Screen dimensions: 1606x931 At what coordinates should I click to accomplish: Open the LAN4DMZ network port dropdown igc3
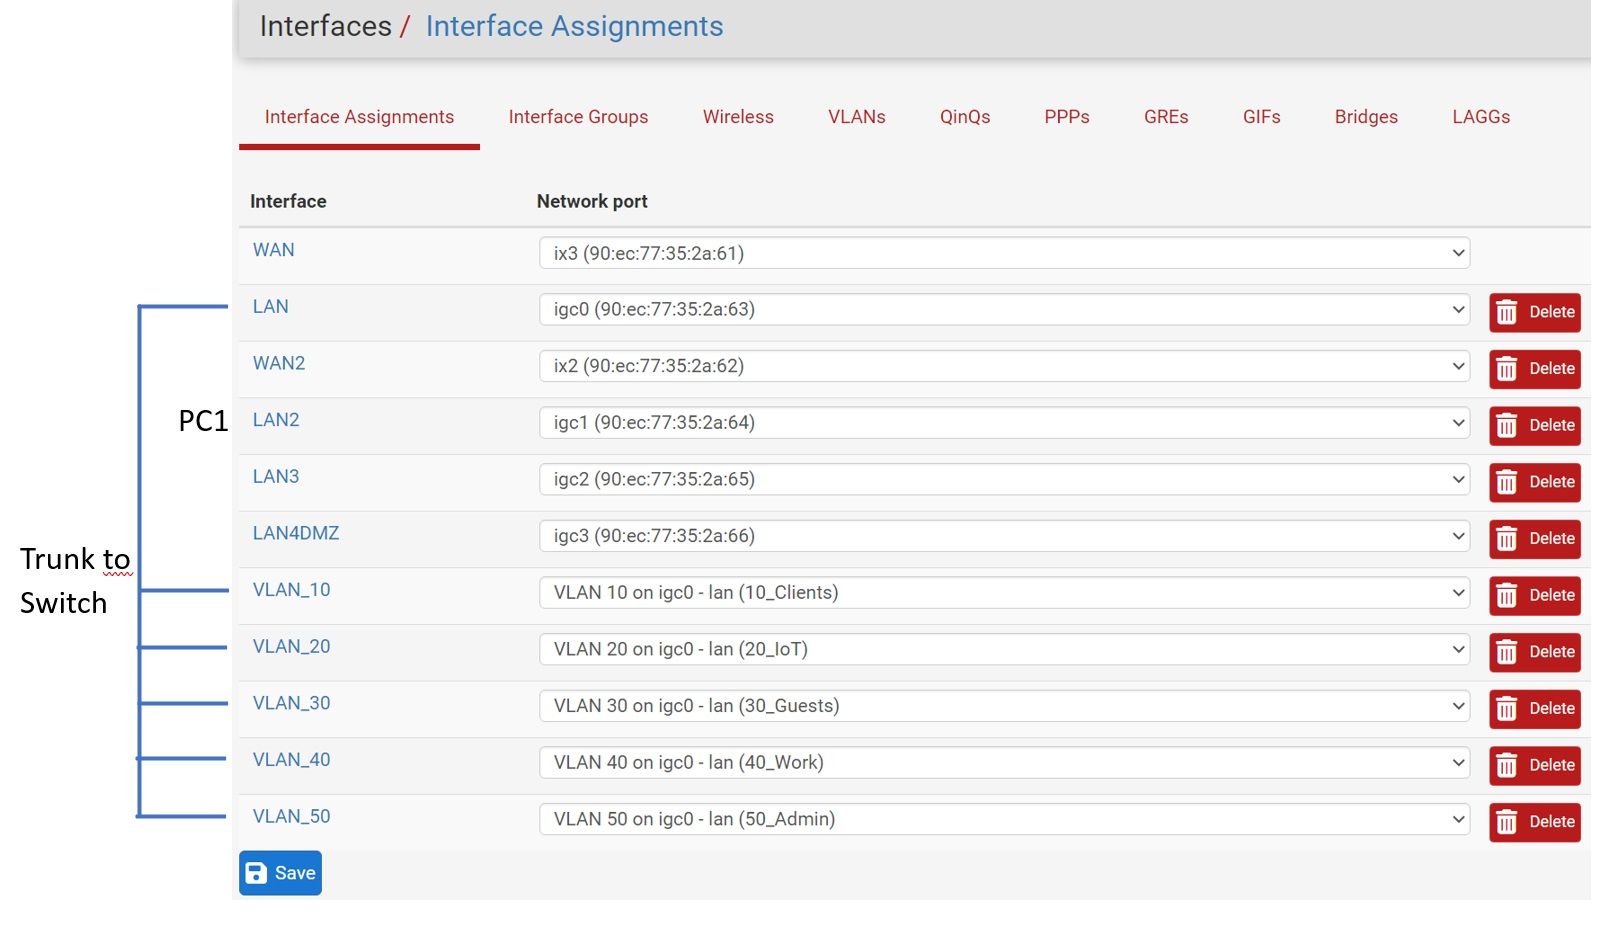click(1004, 536)
